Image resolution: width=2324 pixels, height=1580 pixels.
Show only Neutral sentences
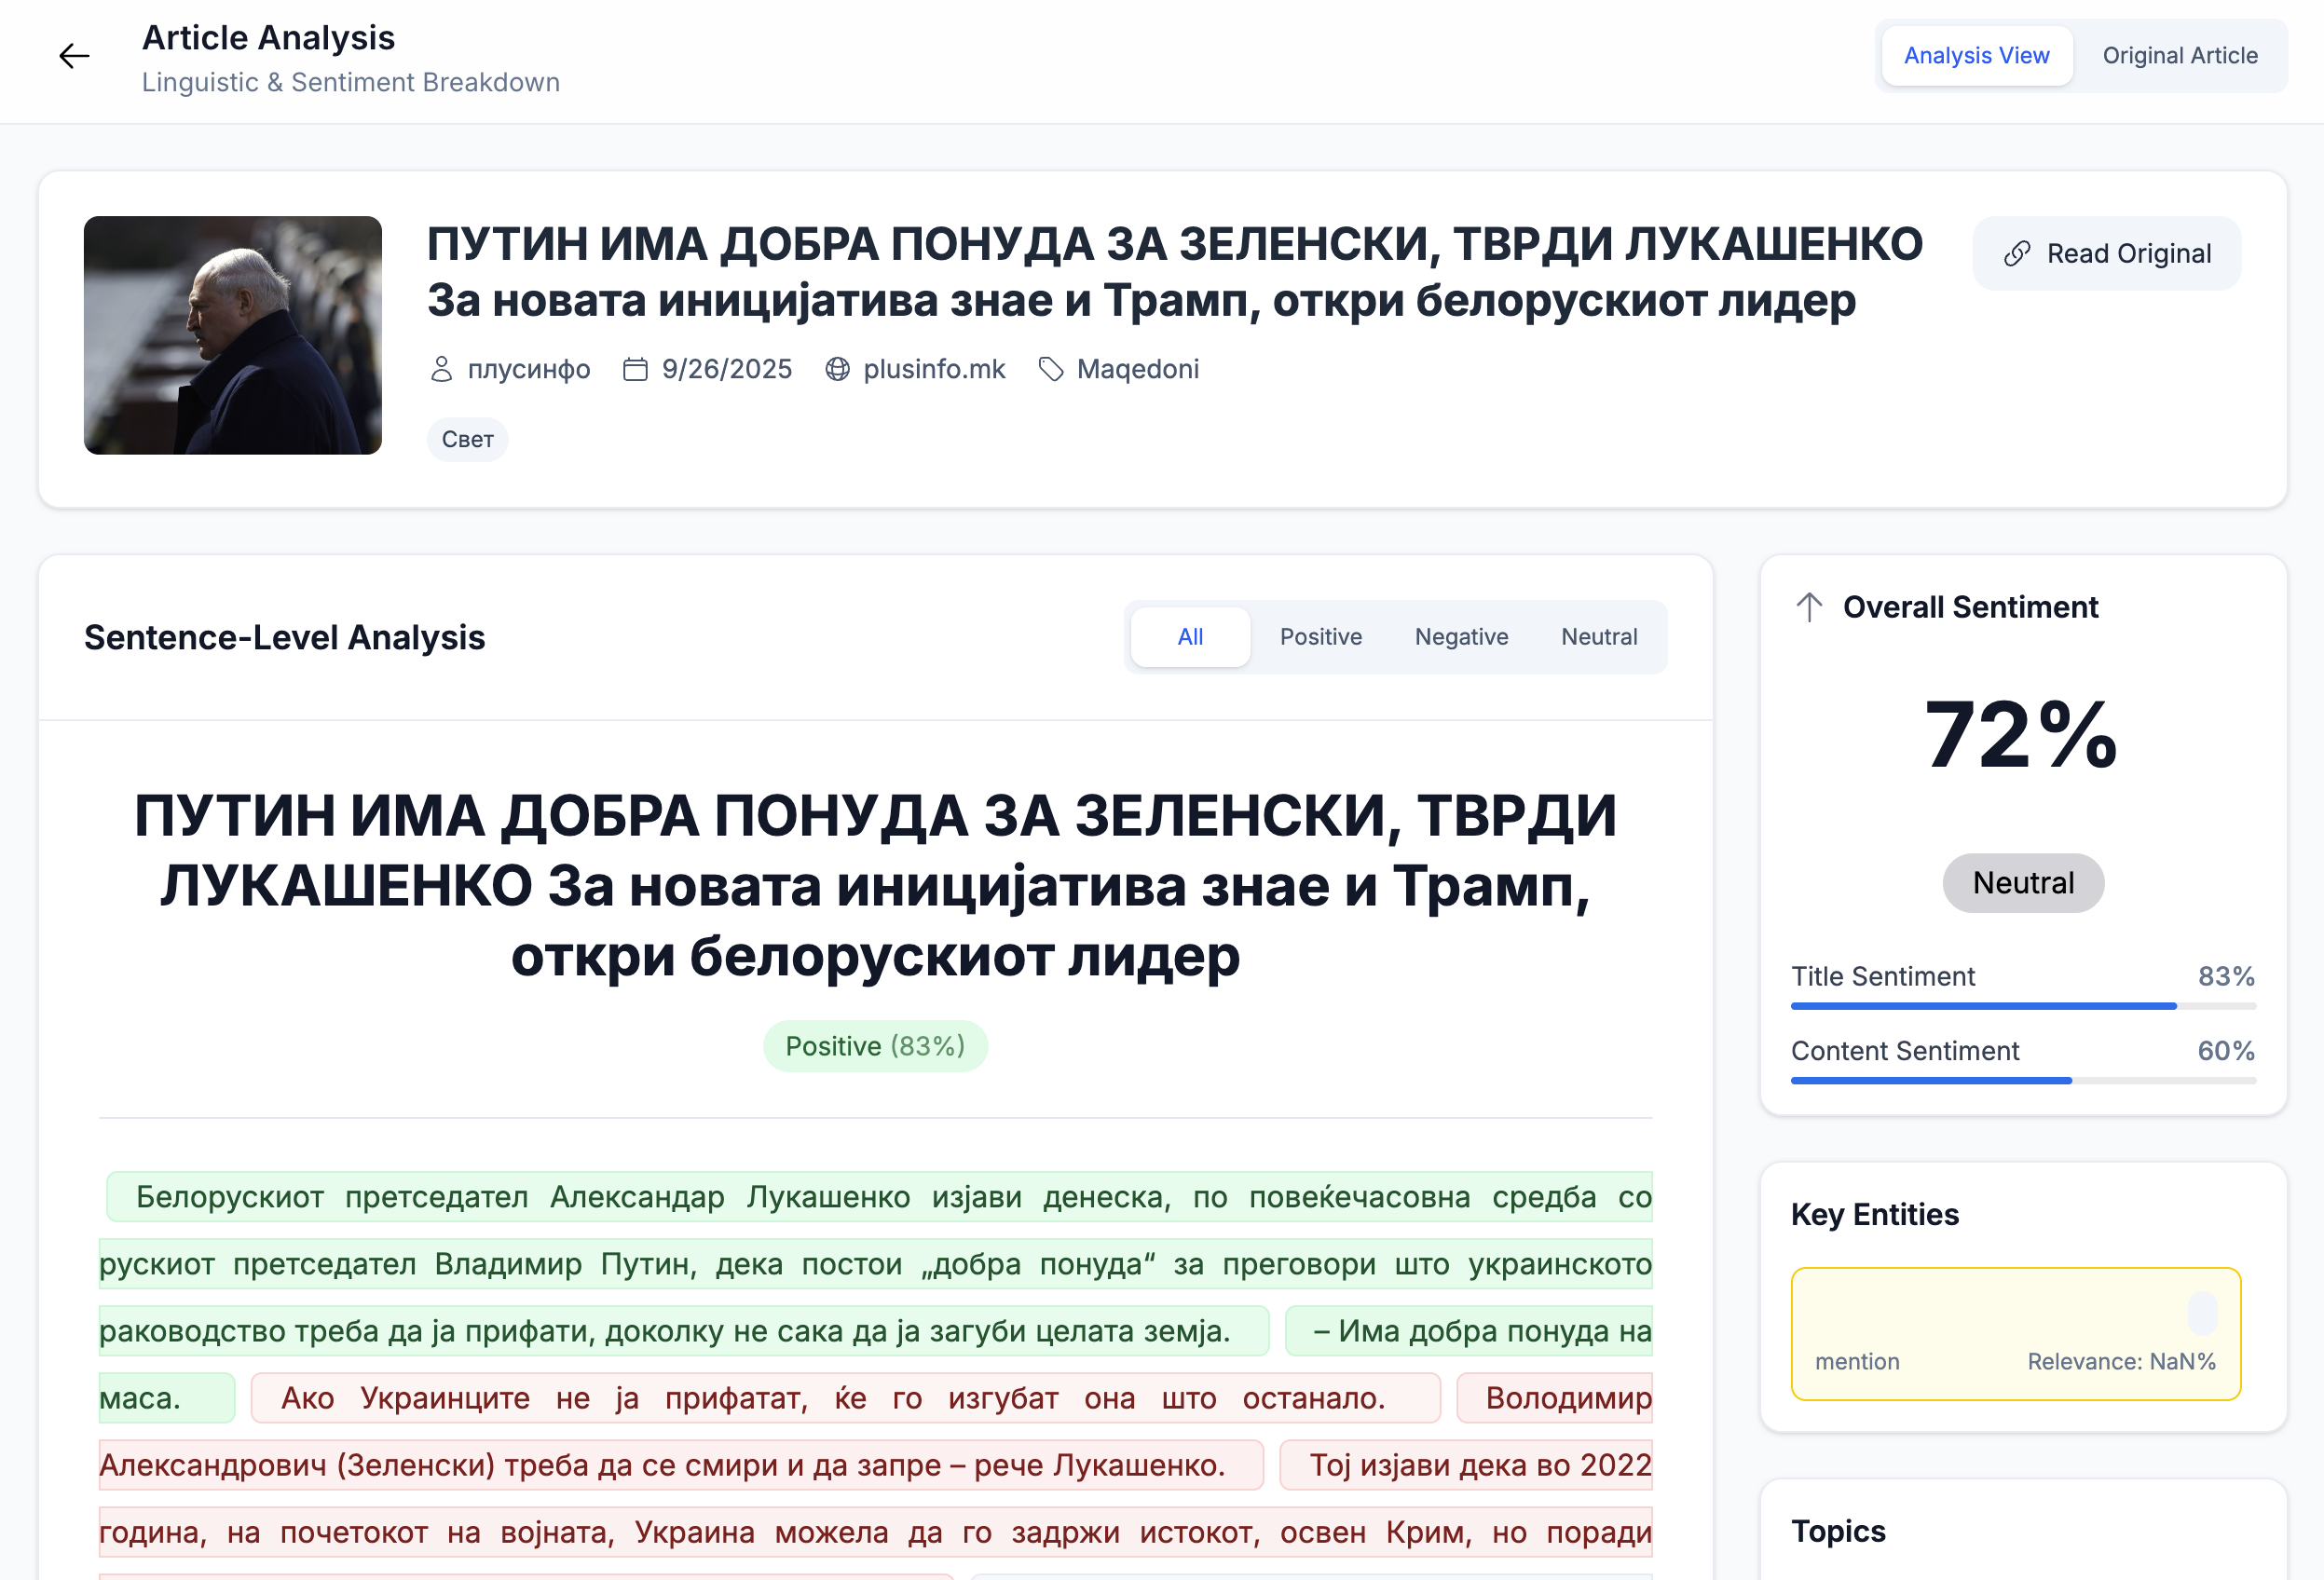coord(1599,637)
